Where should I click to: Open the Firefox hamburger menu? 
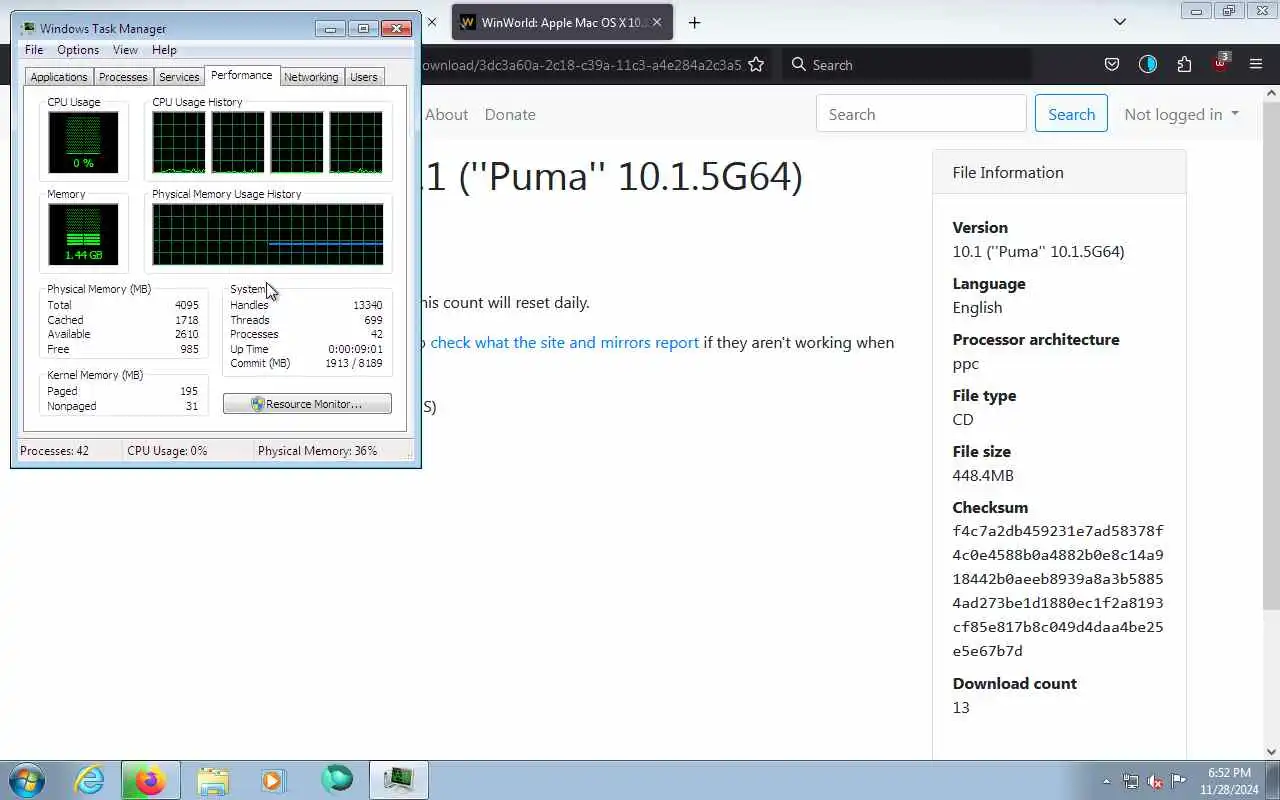pos(1256,64)
